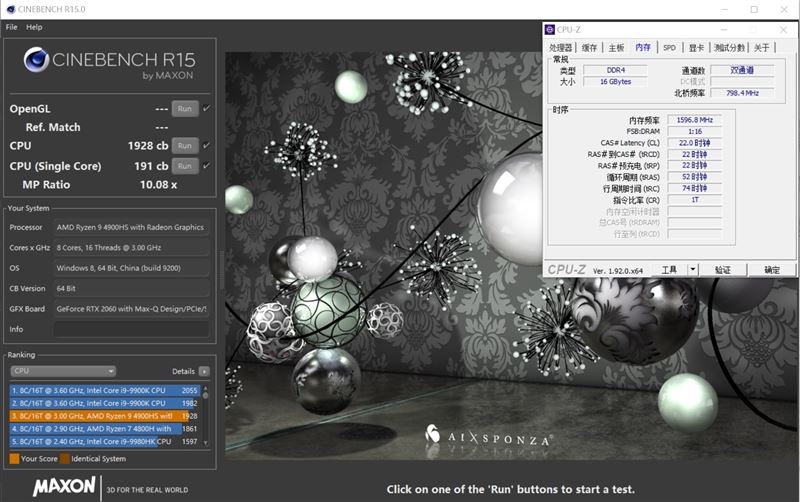Maximize the Cinebench window

[754, 9]
